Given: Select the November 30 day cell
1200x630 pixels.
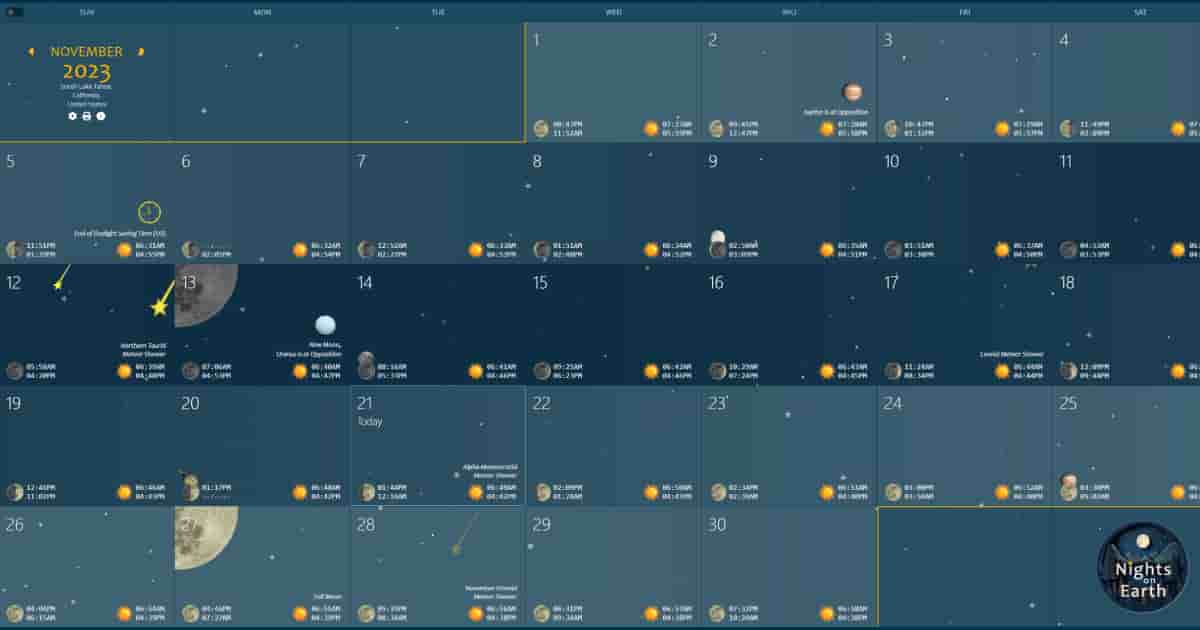Looking at the screenshot, I should pyautogui.click(x=788, y=565).
